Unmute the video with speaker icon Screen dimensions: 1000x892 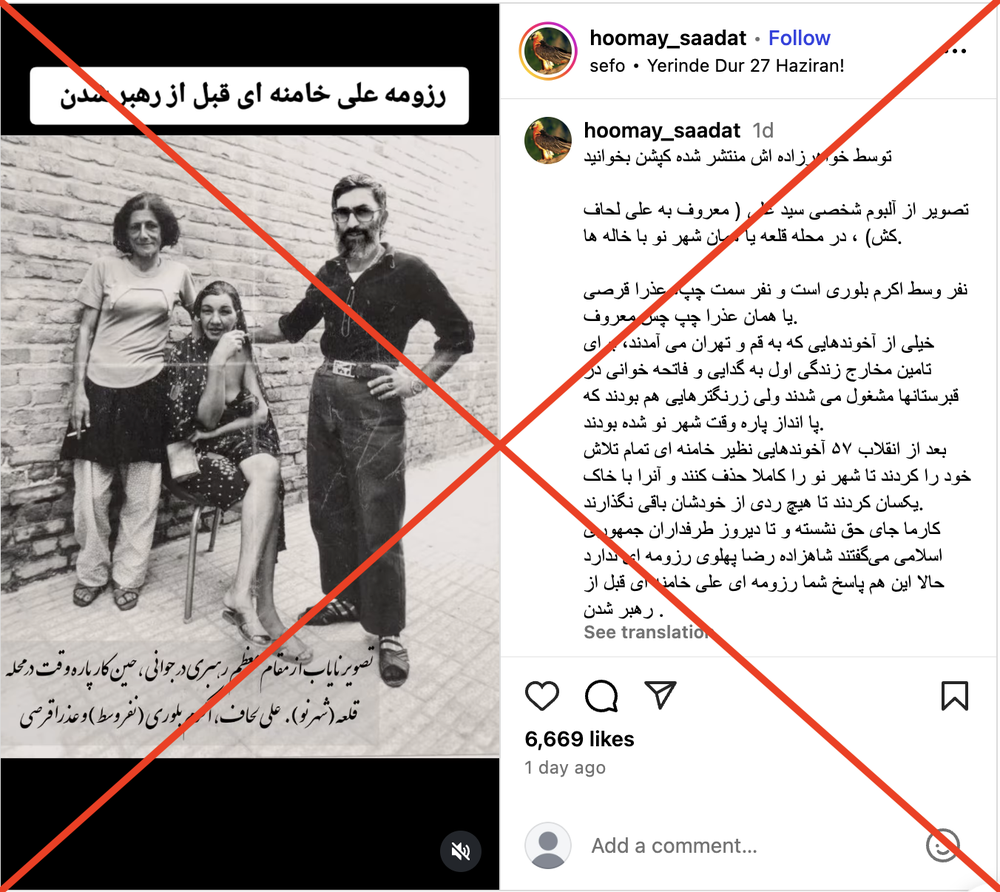(460, 851)
